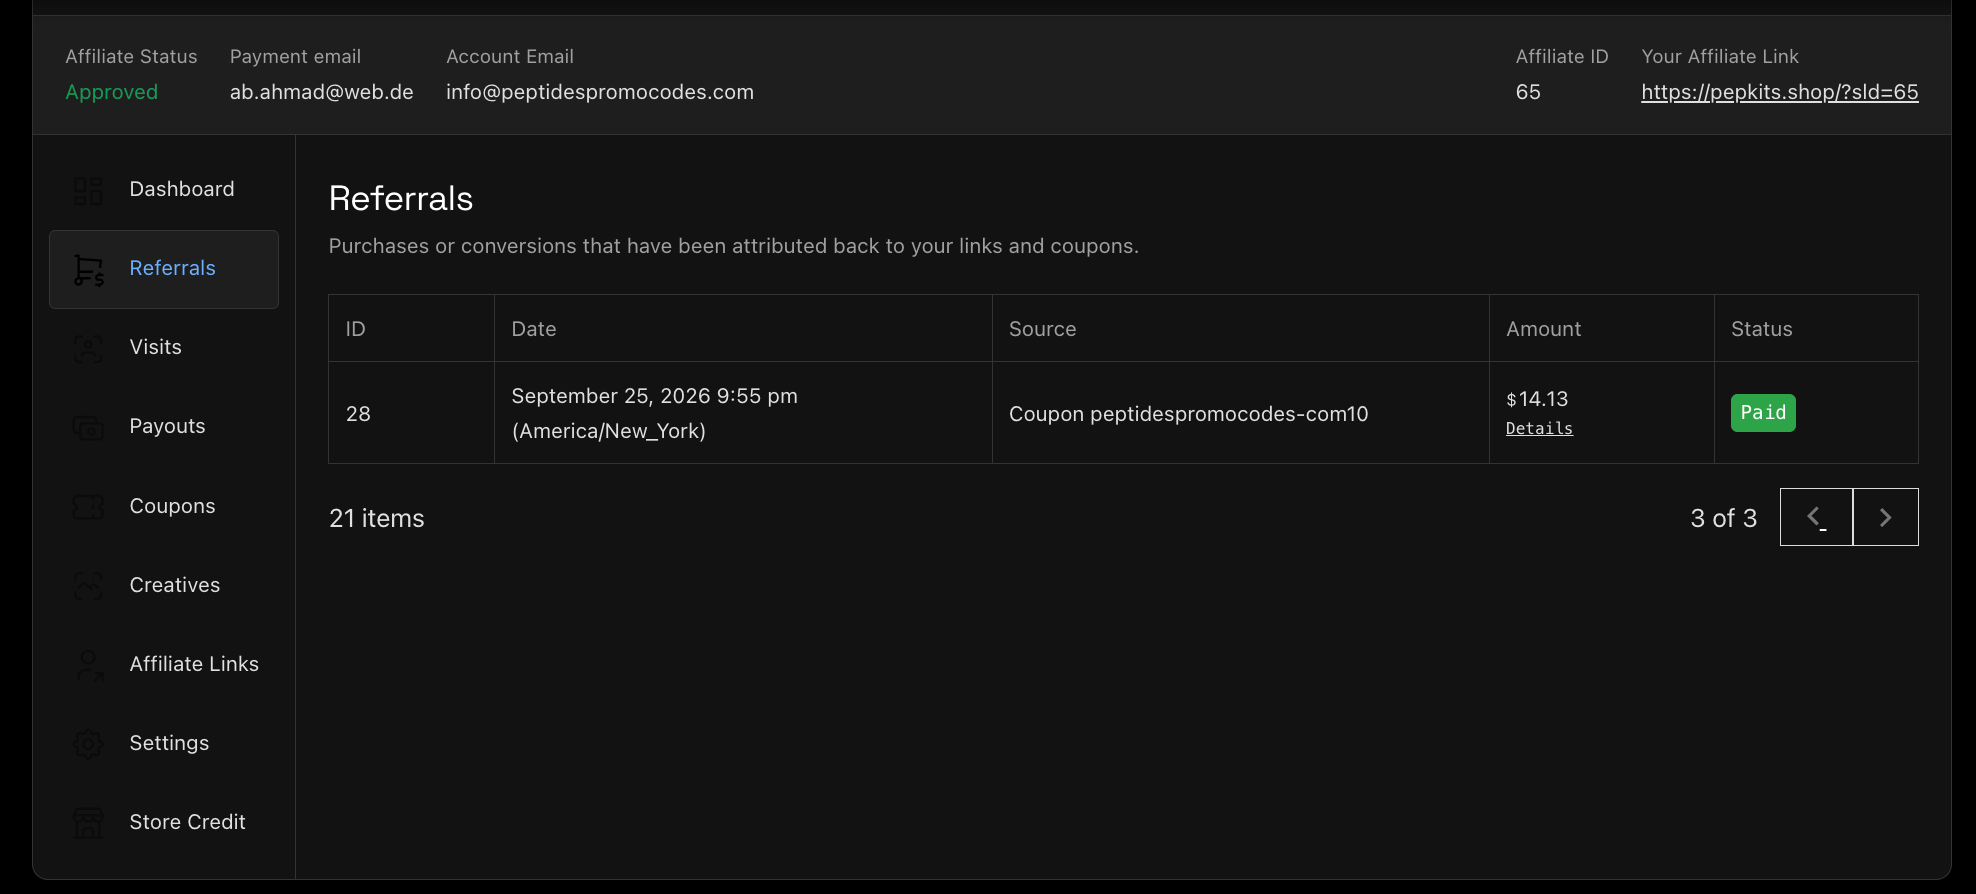The height and width of the screenshot is (894, 1976).
Task: Open the Payouts section
Action: (x=164, y=427)
